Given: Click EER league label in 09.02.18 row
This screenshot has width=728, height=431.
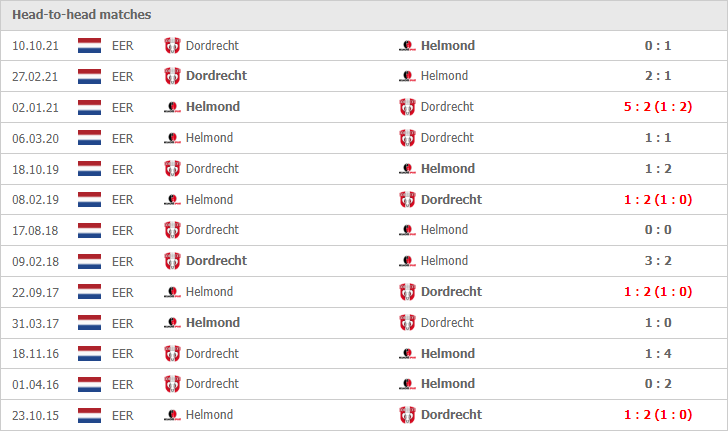Looking at the screenshot, I should 123,261.
